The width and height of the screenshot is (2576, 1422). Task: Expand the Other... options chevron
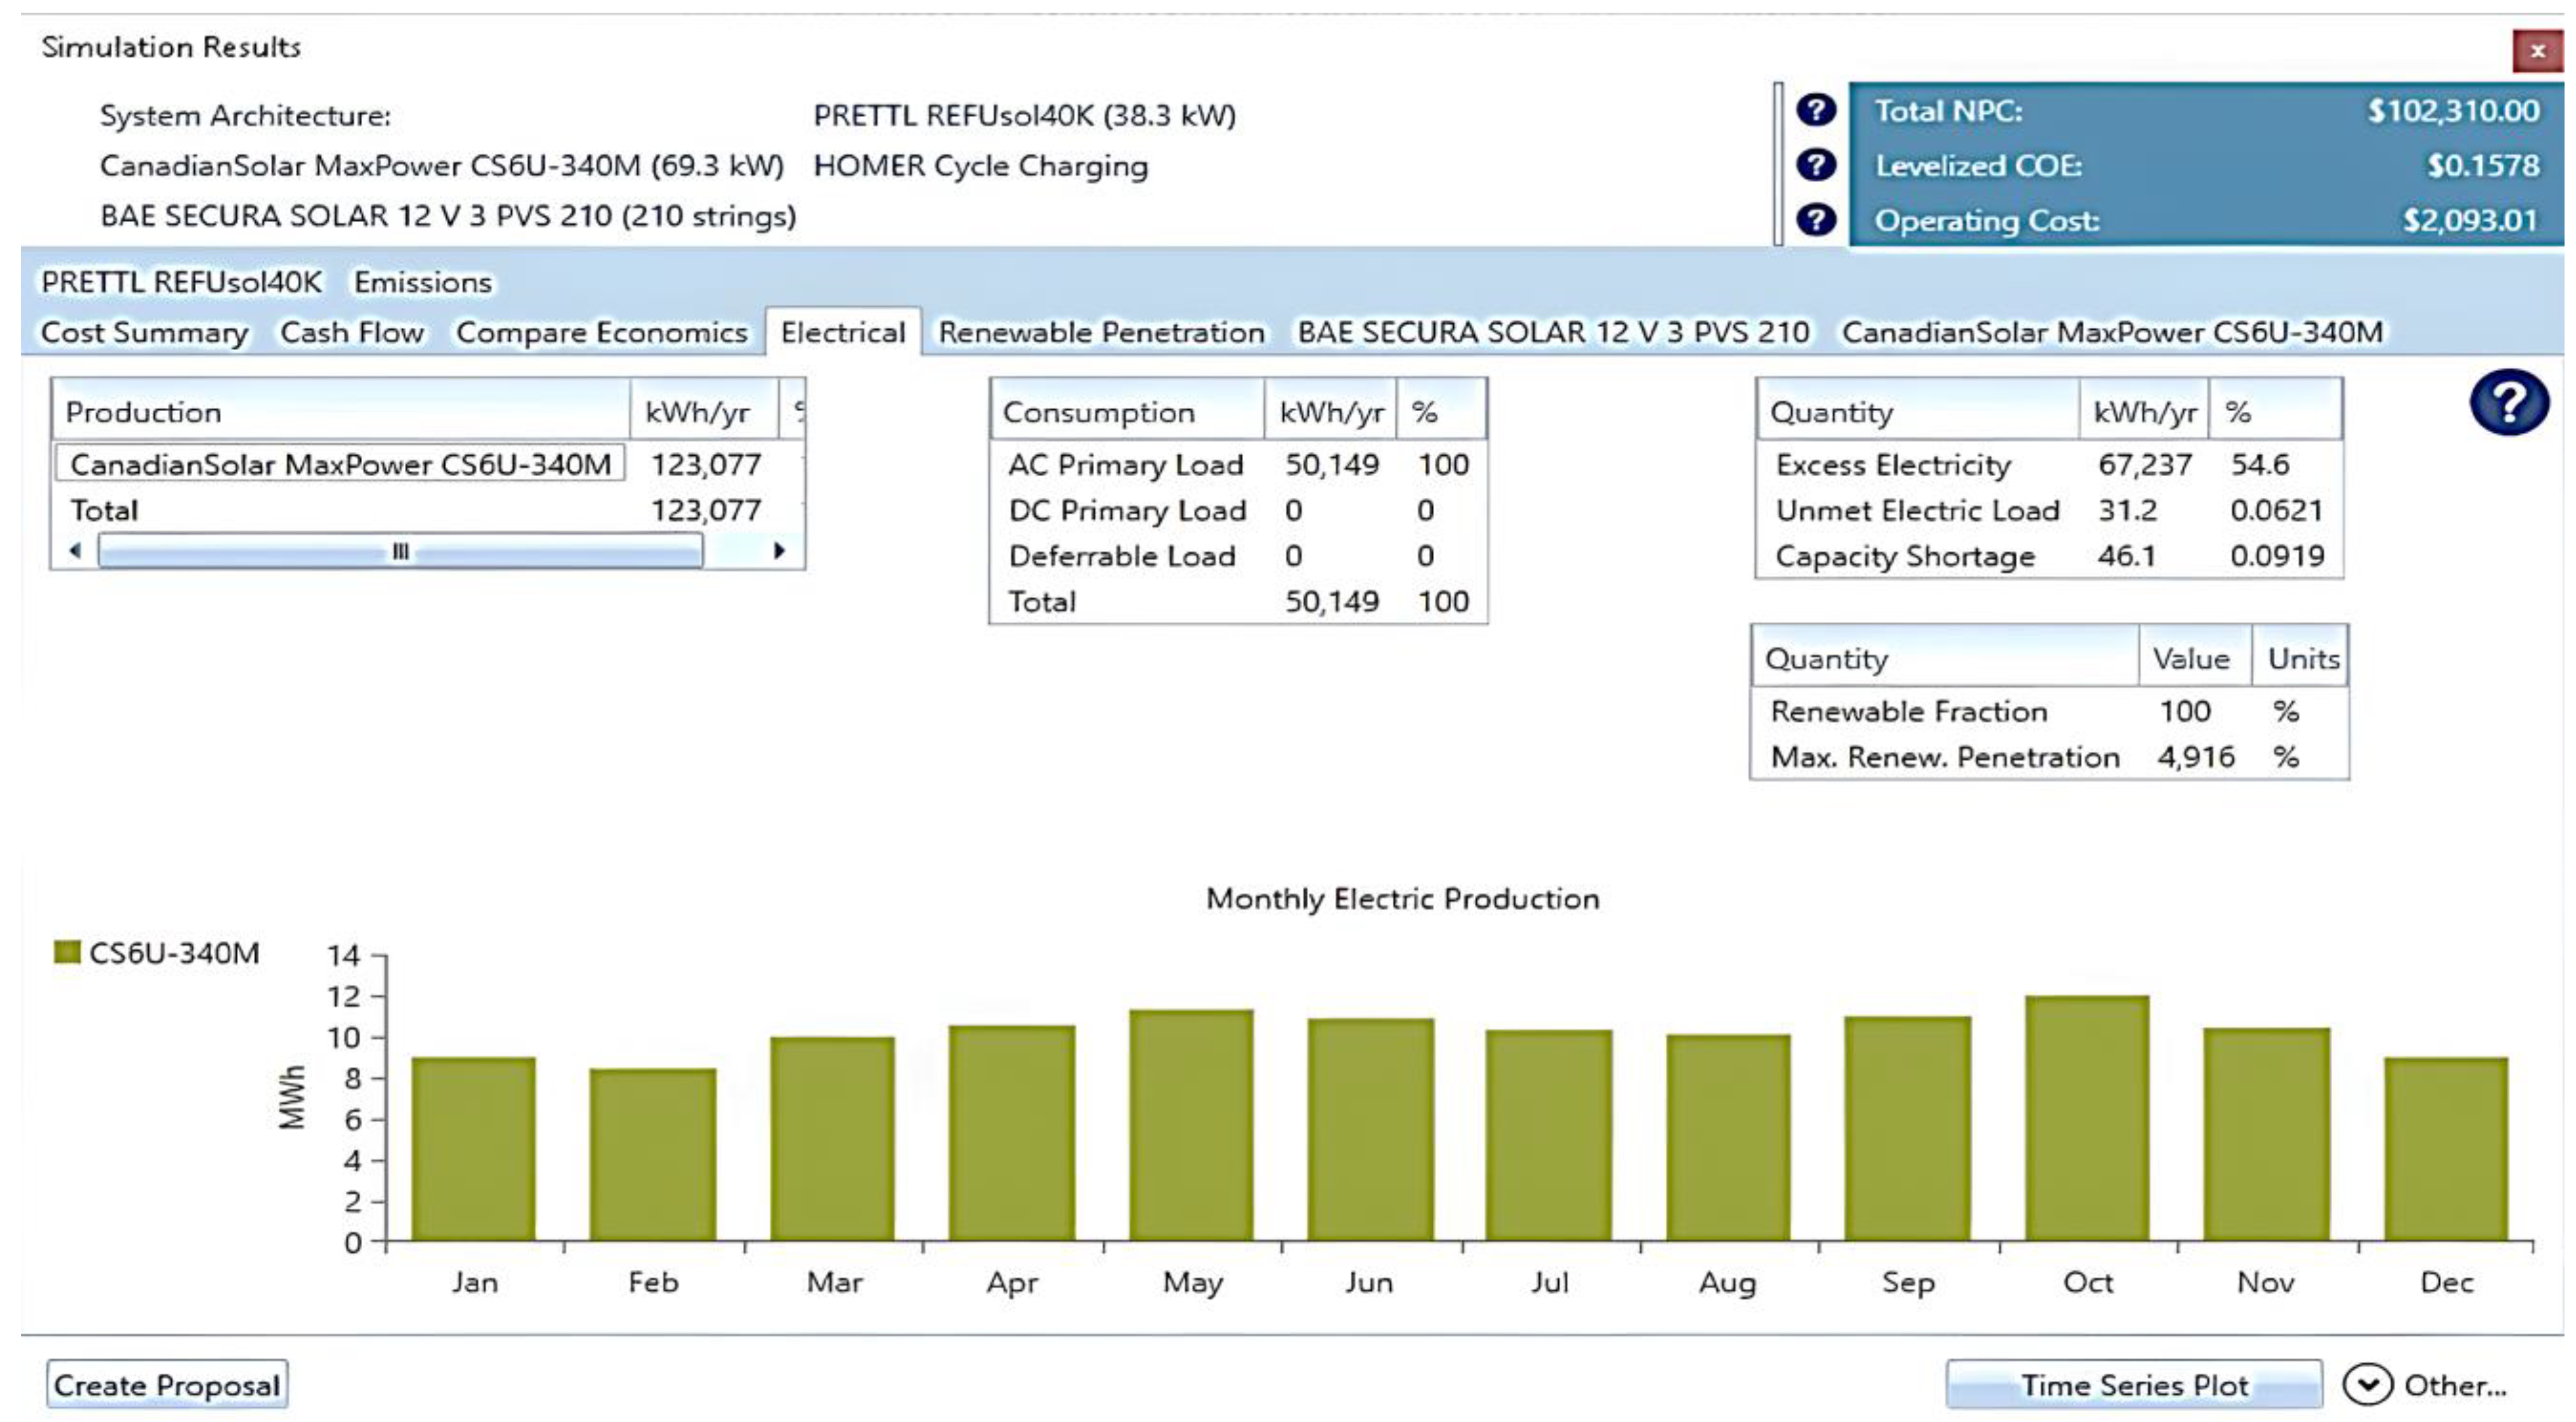tap(2367, 1385)
